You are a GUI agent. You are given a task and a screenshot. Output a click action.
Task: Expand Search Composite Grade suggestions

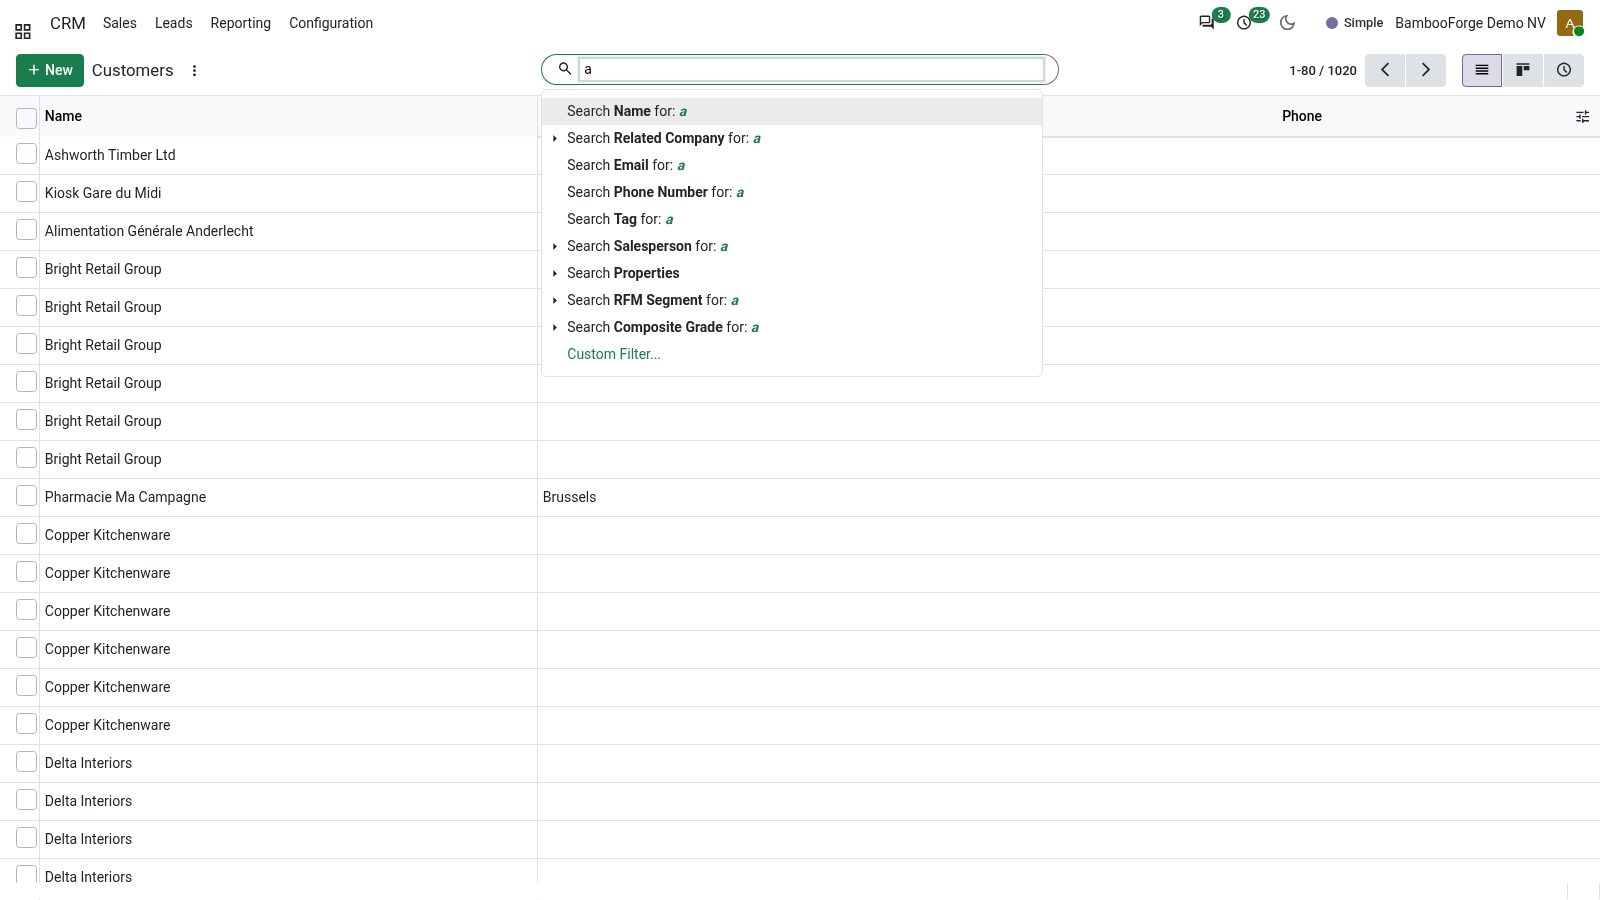pos(555,328)
